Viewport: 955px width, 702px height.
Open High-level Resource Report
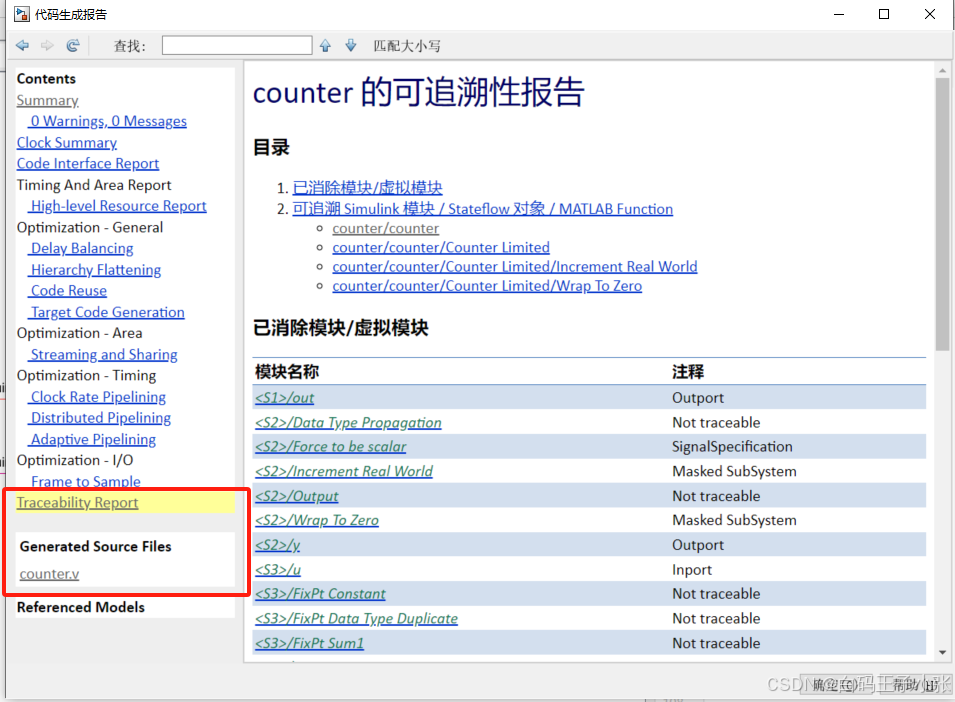[x=119, y=206]
